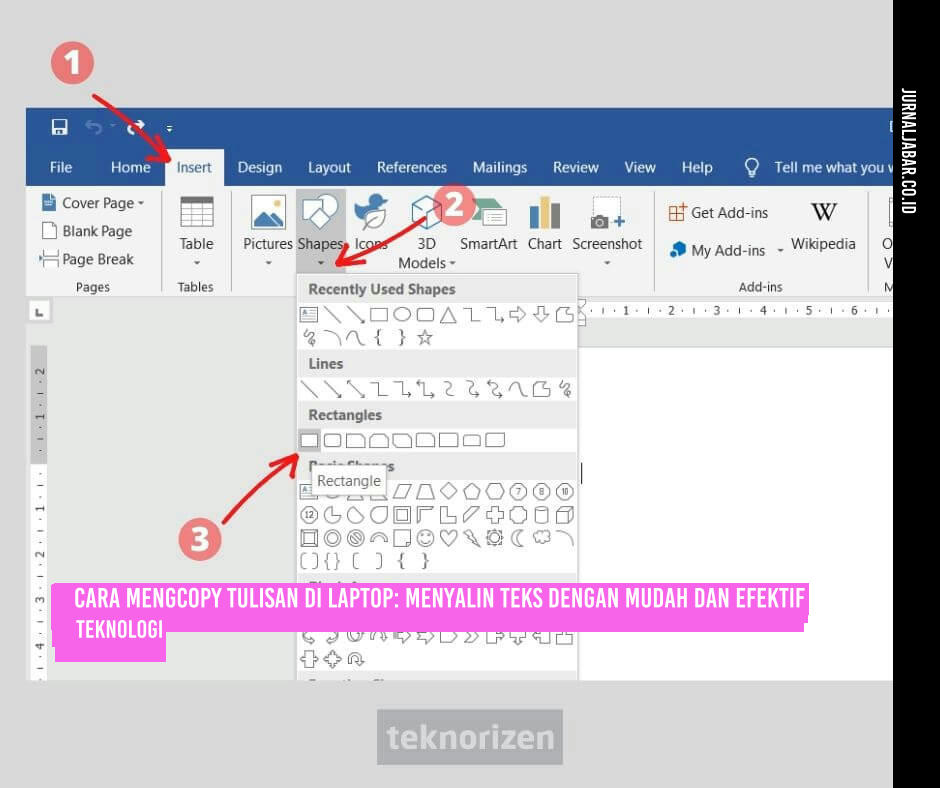Pick the Cube basic shape
This screenshot has height=788, width=940.
(x=564, y=515)
